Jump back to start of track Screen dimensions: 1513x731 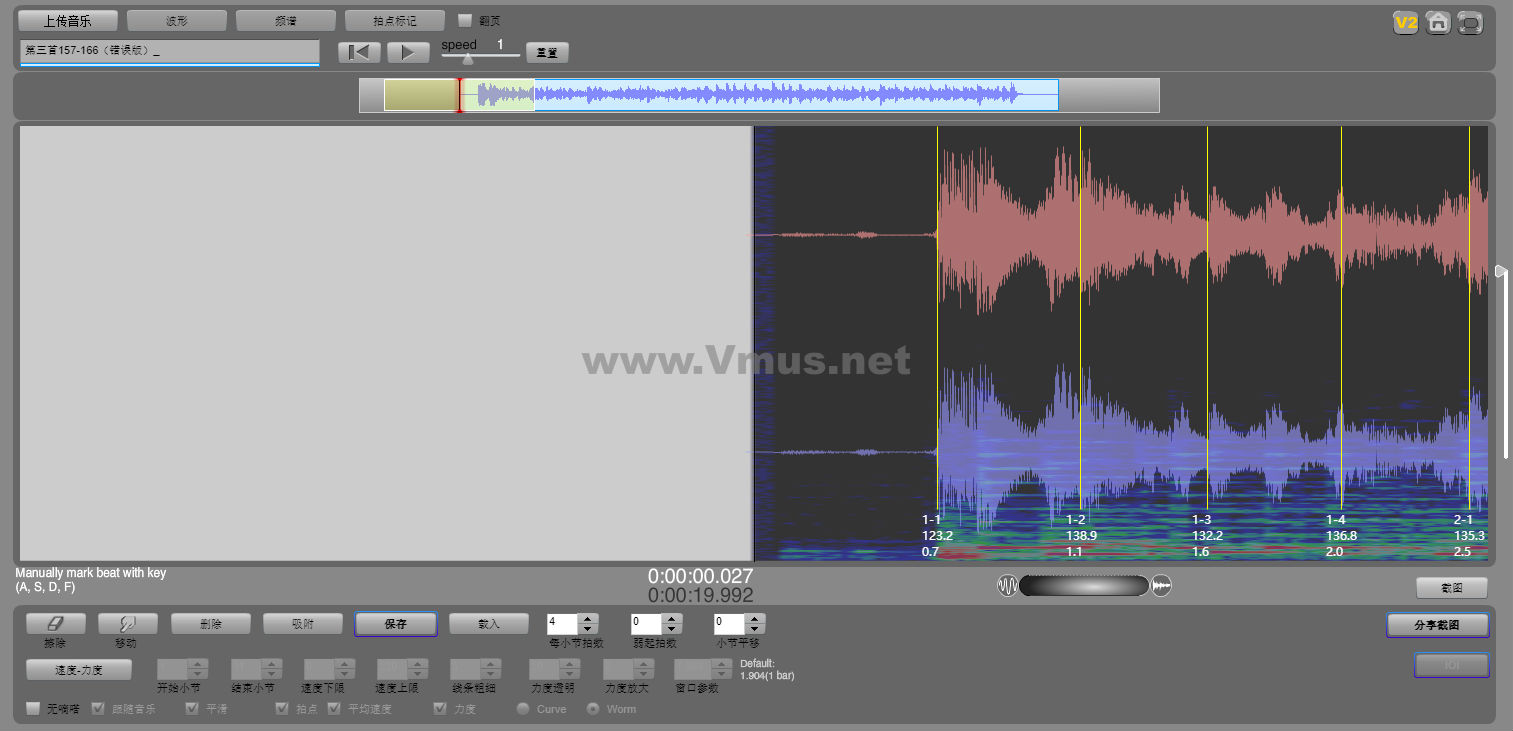click(359, 52)
